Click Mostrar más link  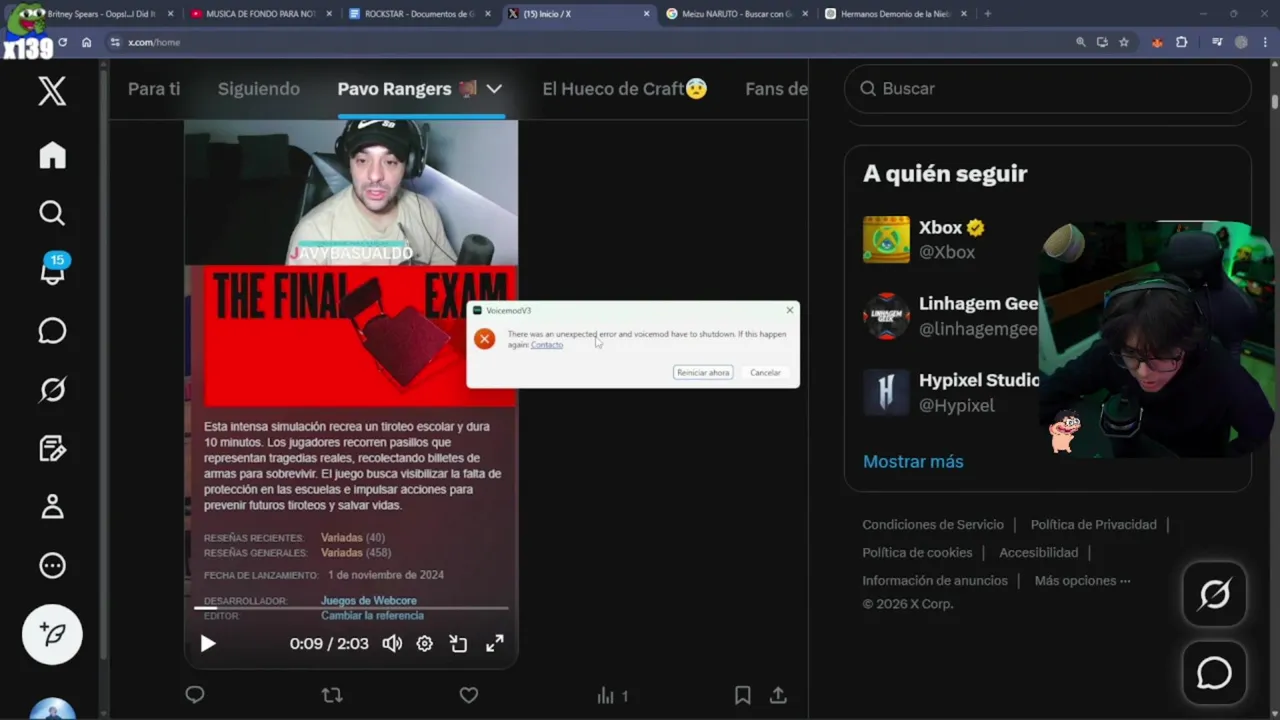pos(913,461)
